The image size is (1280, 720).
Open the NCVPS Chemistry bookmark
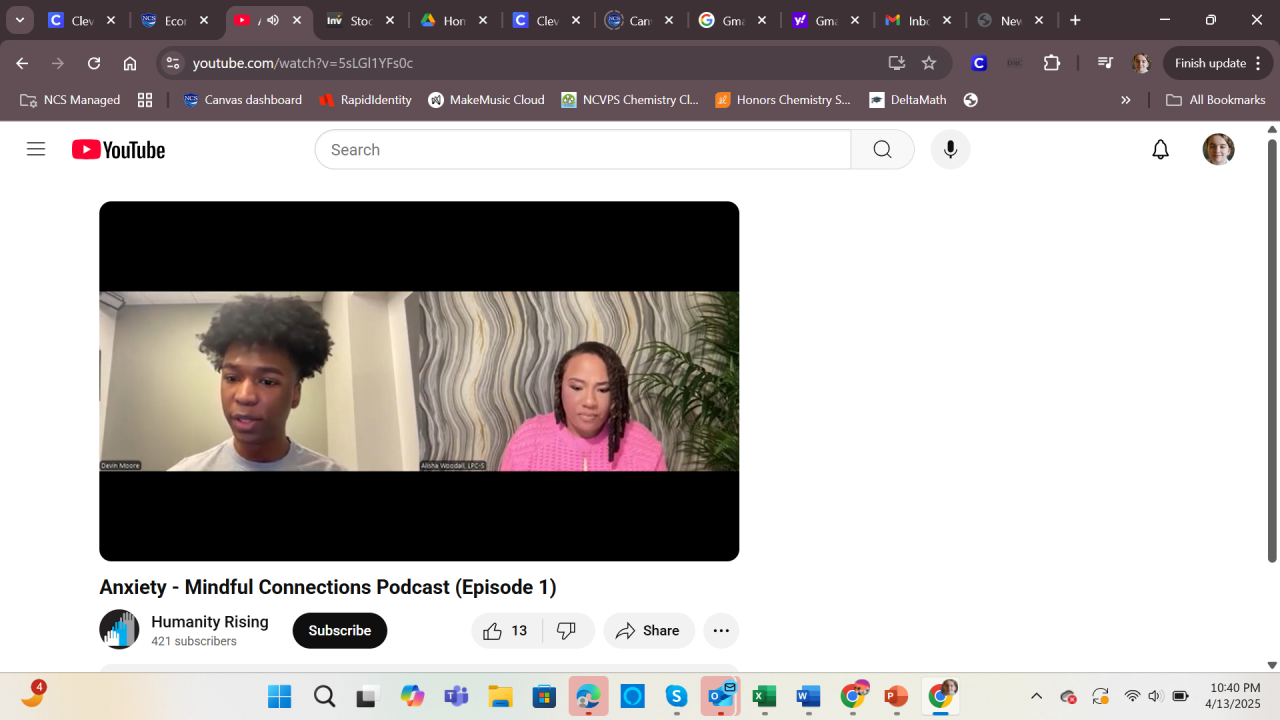tap(630, 100)
